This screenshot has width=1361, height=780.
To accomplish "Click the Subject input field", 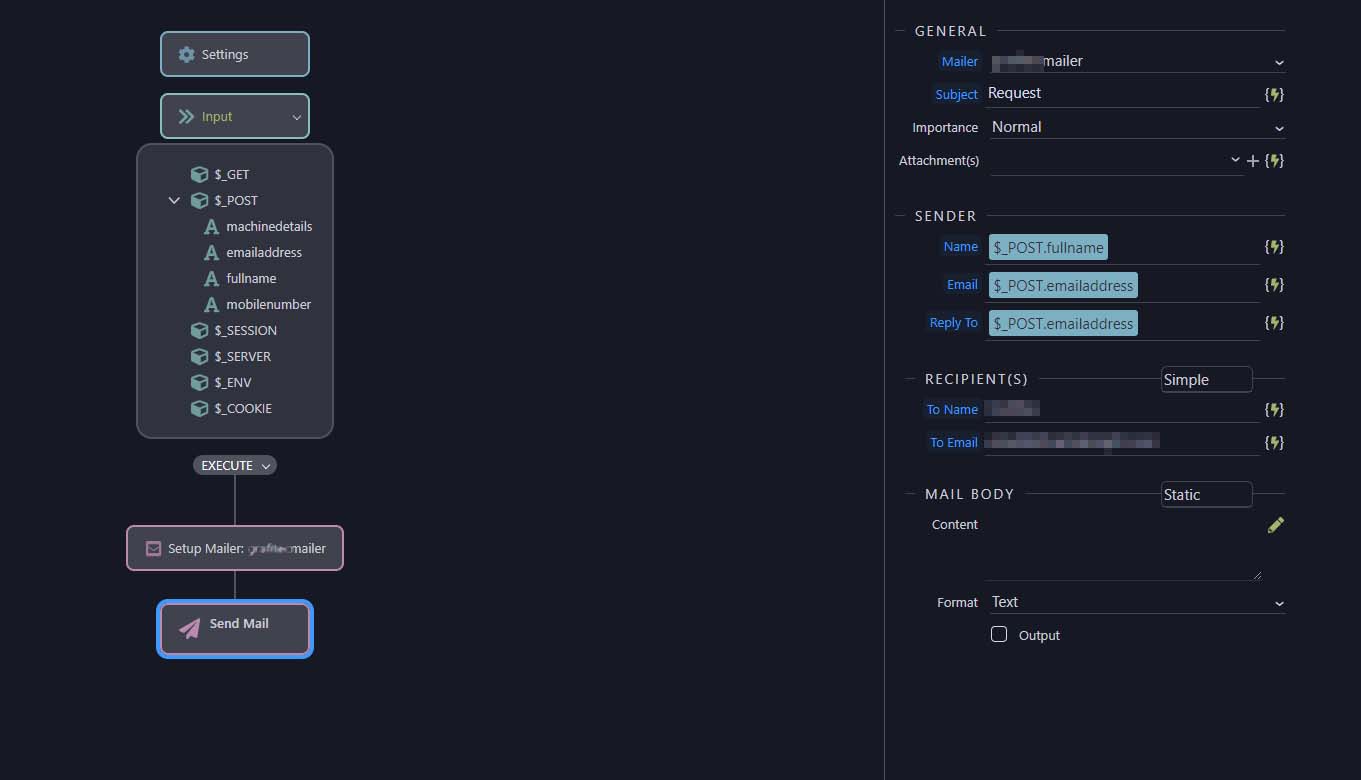I will (x=1122, y=94).
